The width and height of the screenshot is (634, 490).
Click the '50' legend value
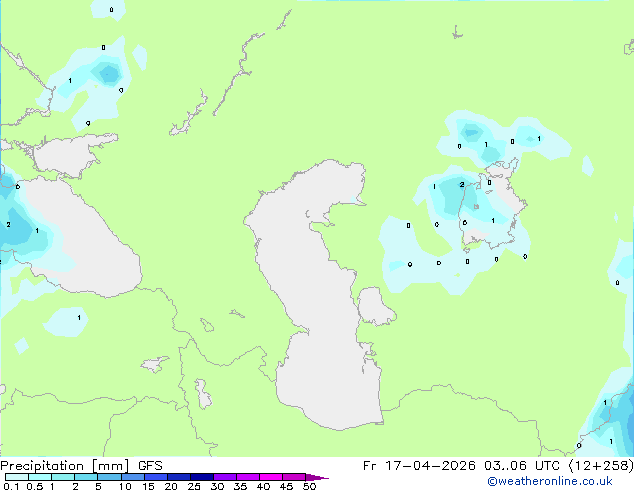(x=309, y=486)
